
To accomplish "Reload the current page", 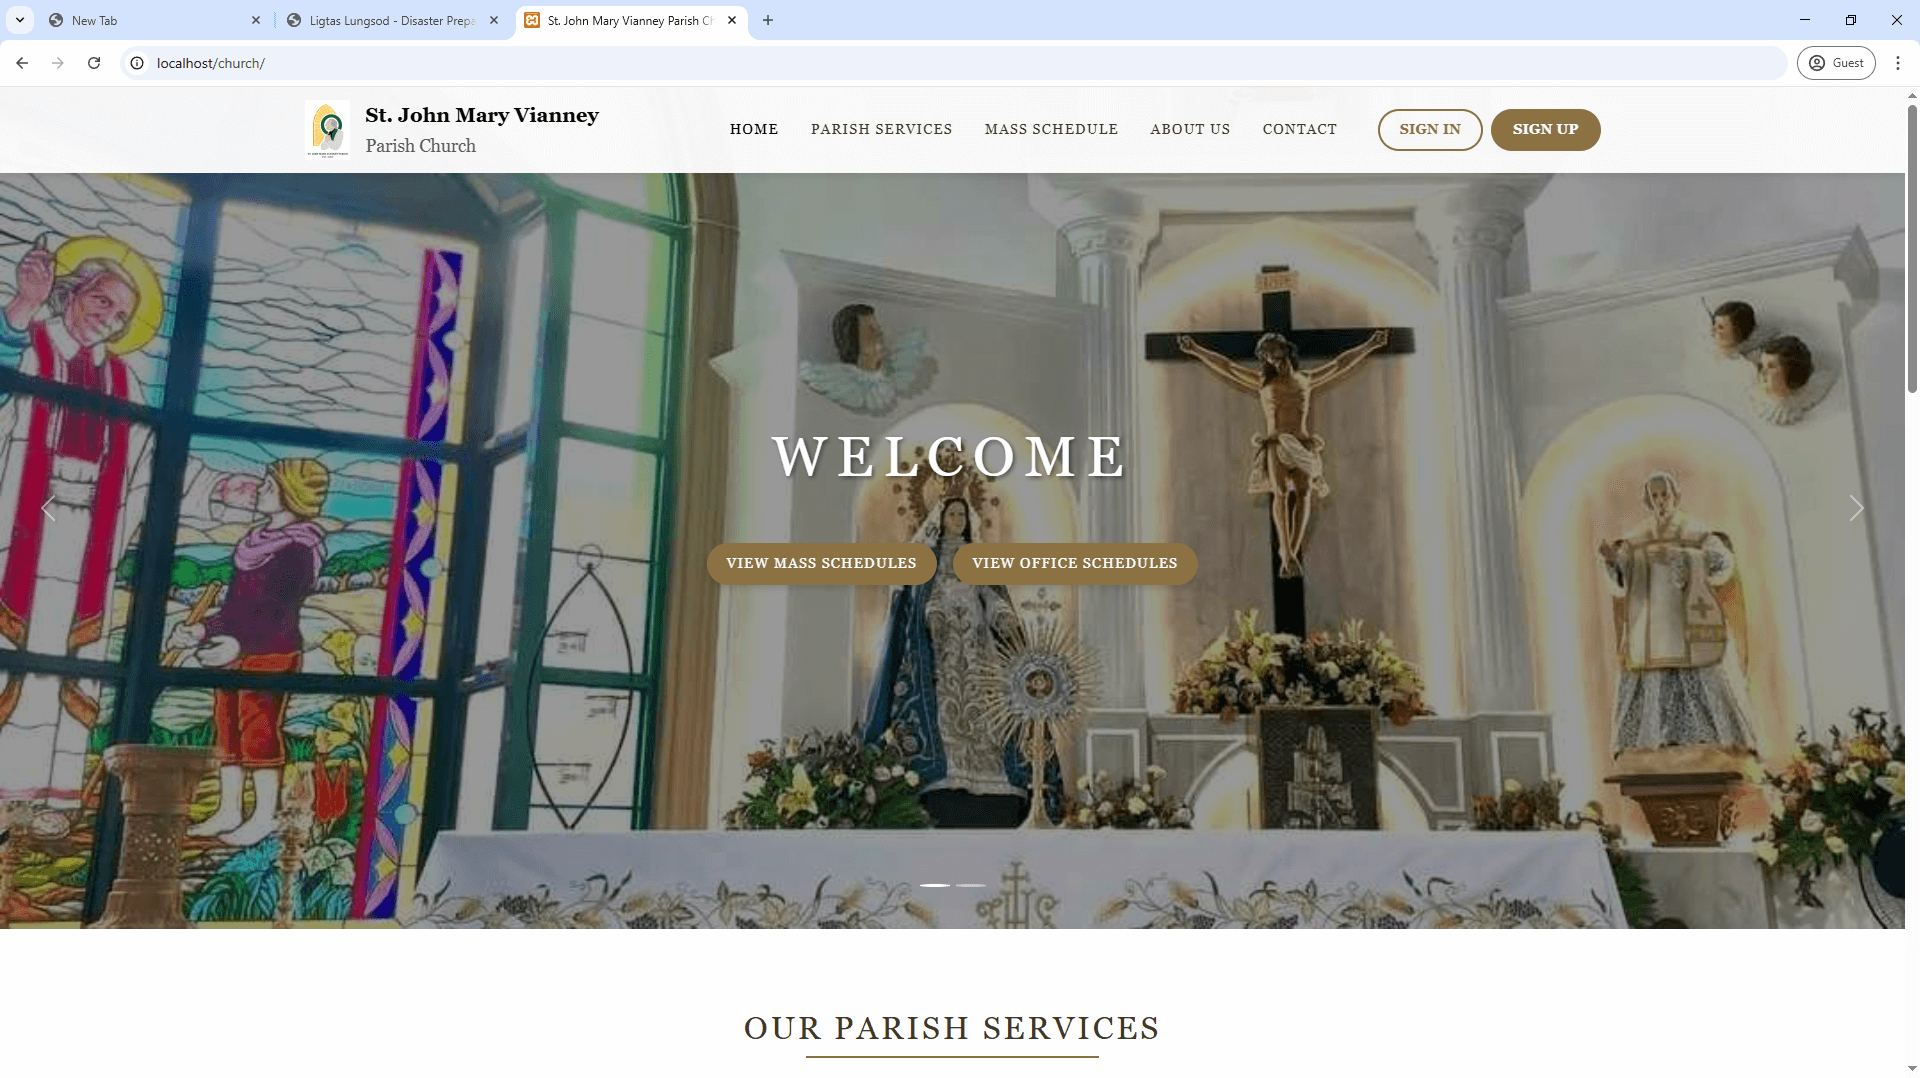I will pyautogui.click(x=94, y=62).
